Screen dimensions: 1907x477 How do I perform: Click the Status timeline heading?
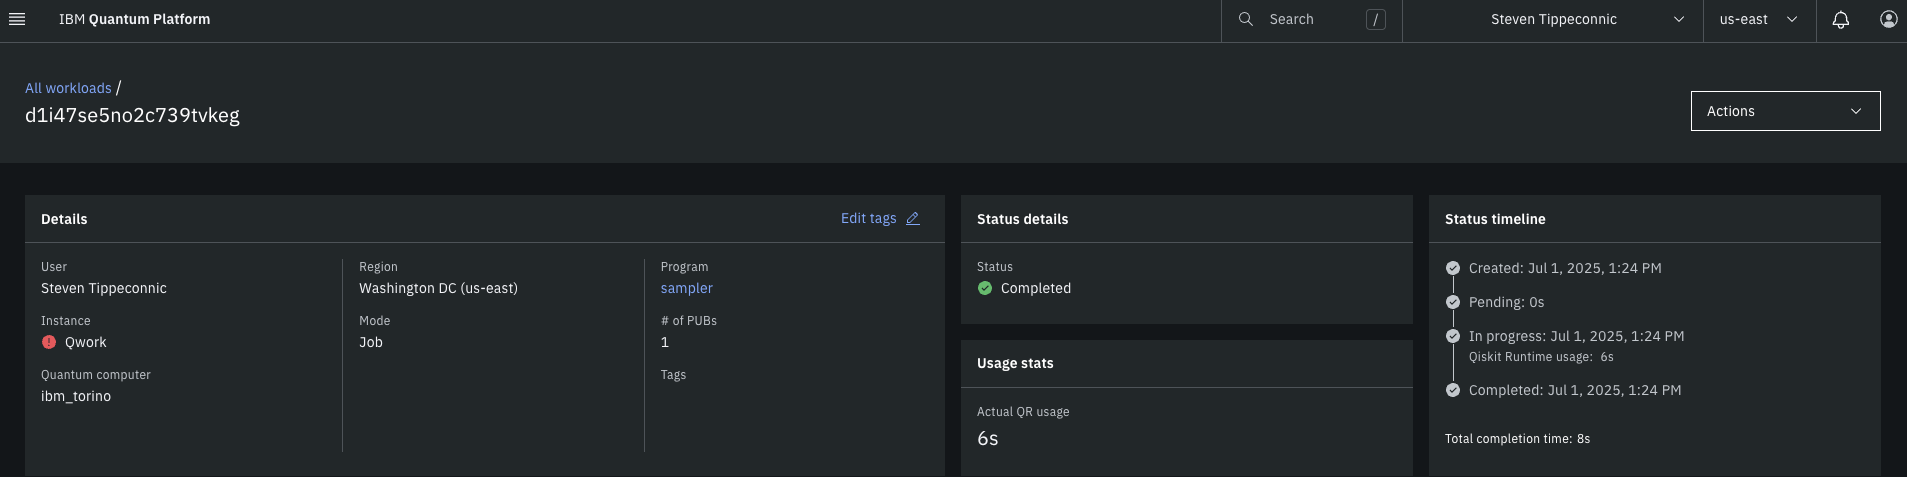pos(1495,219)
